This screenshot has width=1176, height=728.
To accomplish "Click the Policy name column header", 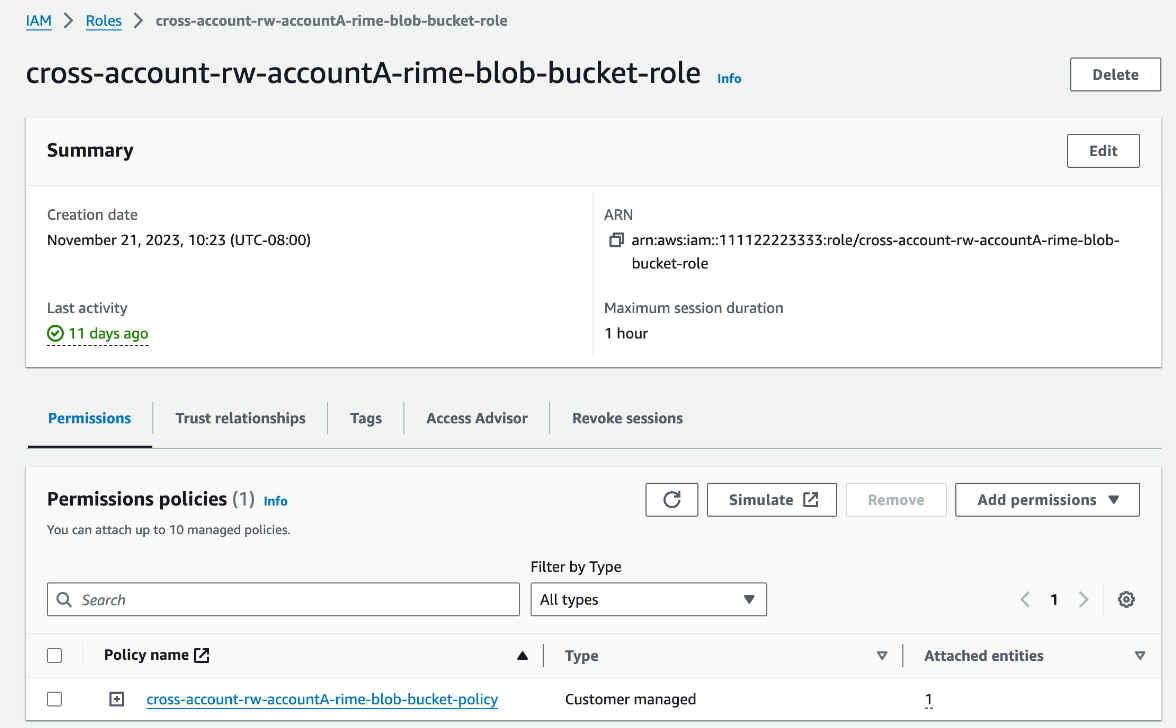I will 146,655.
